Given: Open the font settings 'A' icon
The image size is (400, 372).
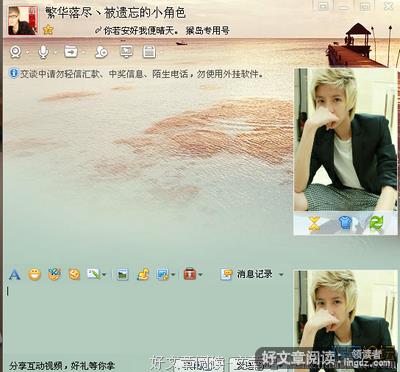Looking at the screenshot, I should [14, 275].
